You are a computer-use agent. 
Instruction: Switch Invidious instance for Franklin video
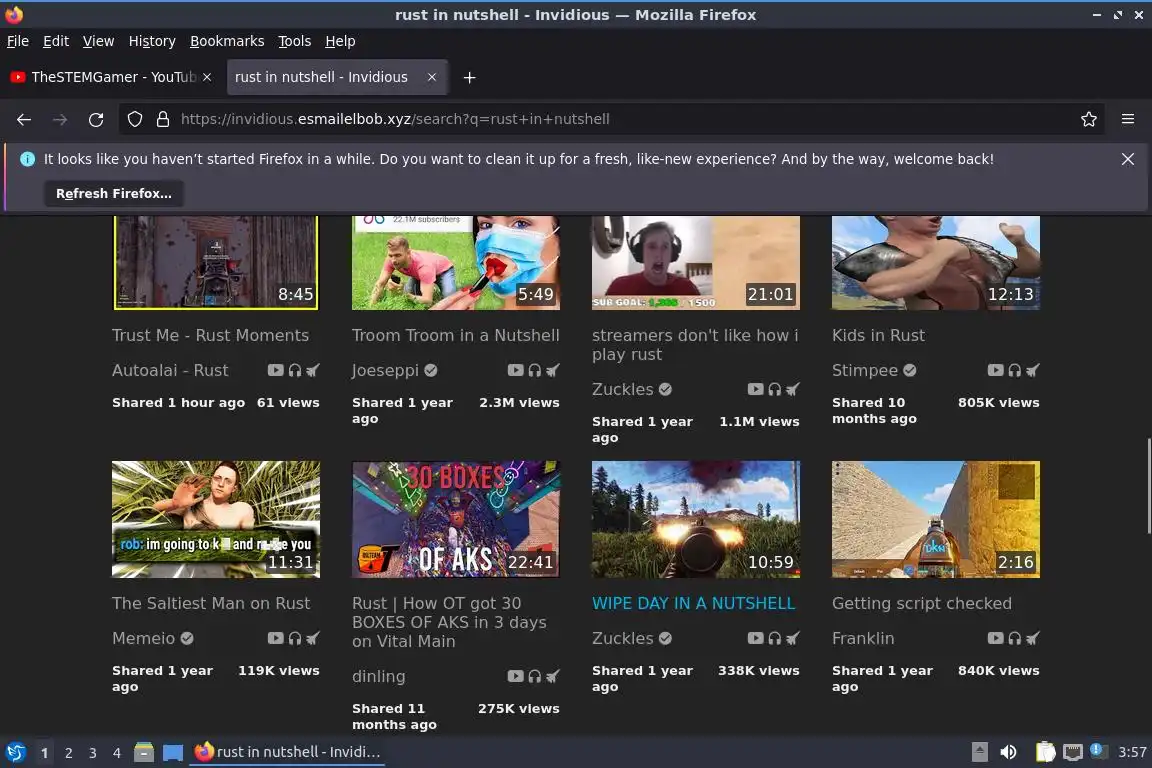click(1033, 638)
